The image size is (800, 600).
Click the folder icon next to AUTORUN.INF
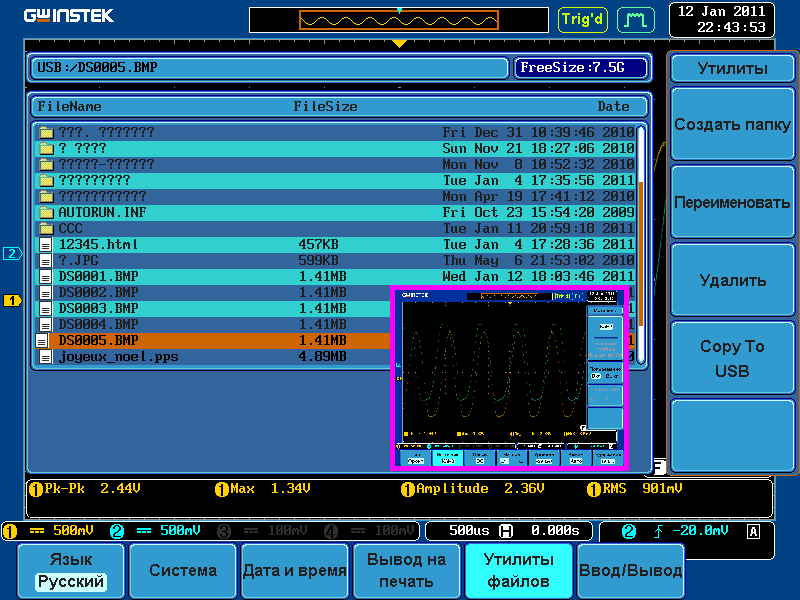tap(45, 212)
